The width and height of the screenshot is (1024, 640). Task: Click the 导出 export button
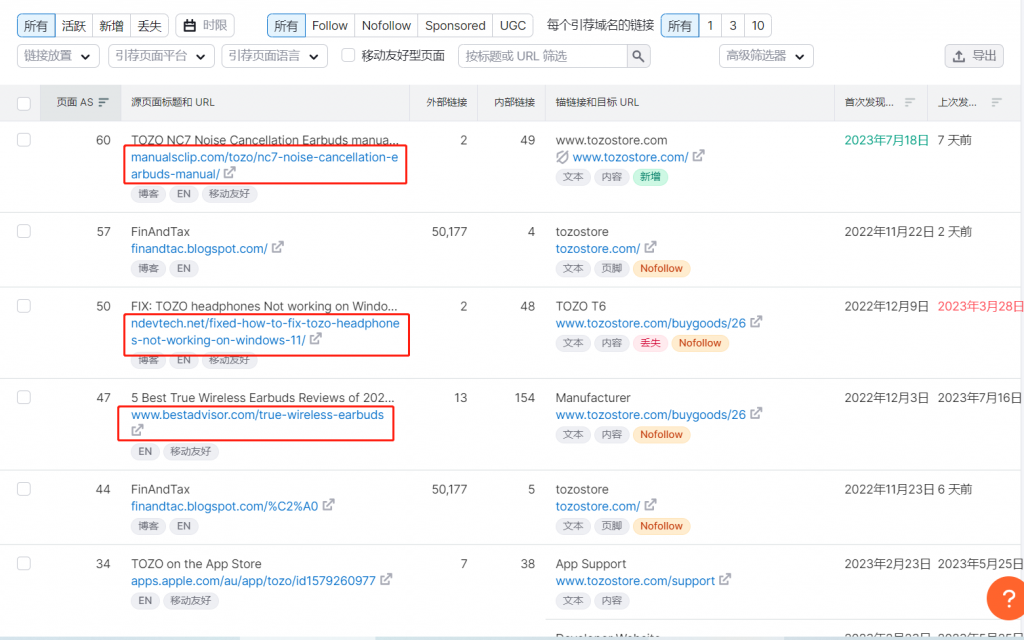tap(974, 56)
